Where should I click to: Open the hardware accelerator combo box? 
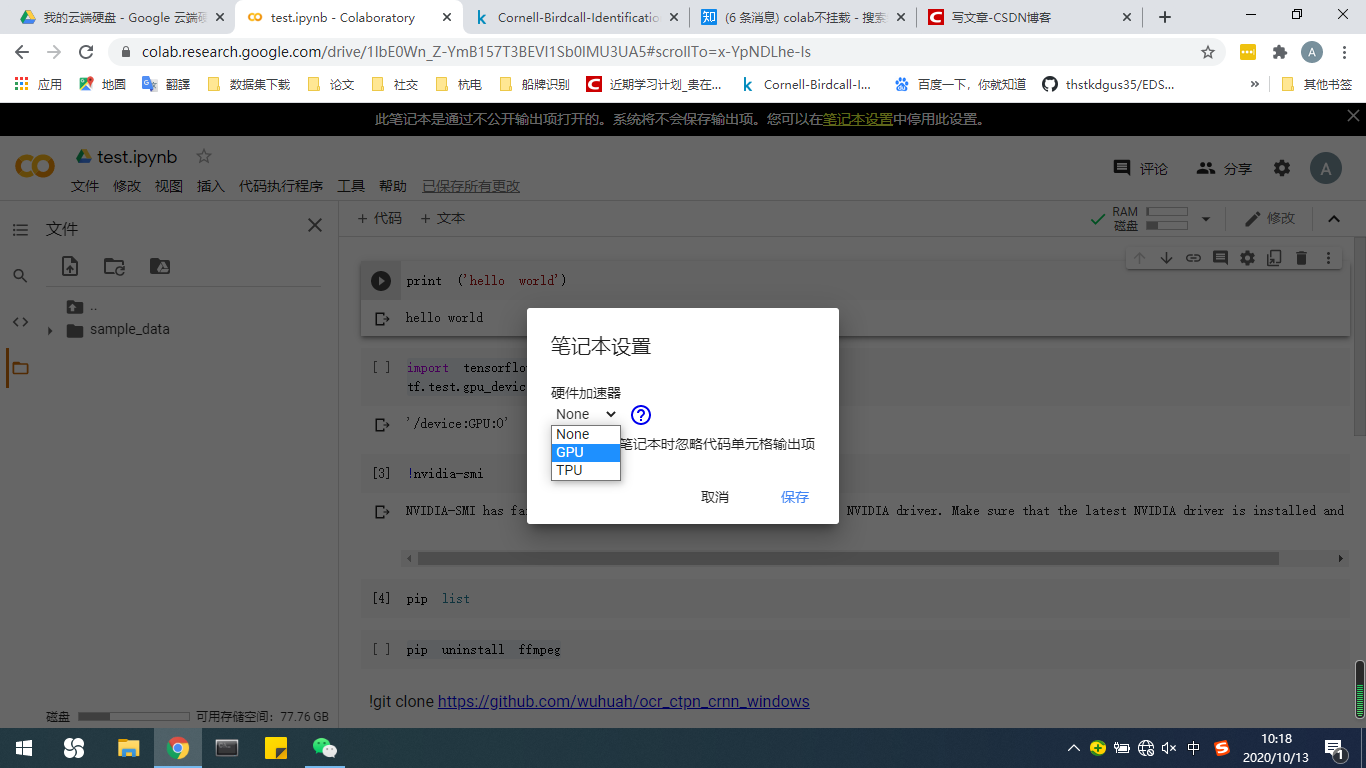pyautogui.click(x=586, y=414)
